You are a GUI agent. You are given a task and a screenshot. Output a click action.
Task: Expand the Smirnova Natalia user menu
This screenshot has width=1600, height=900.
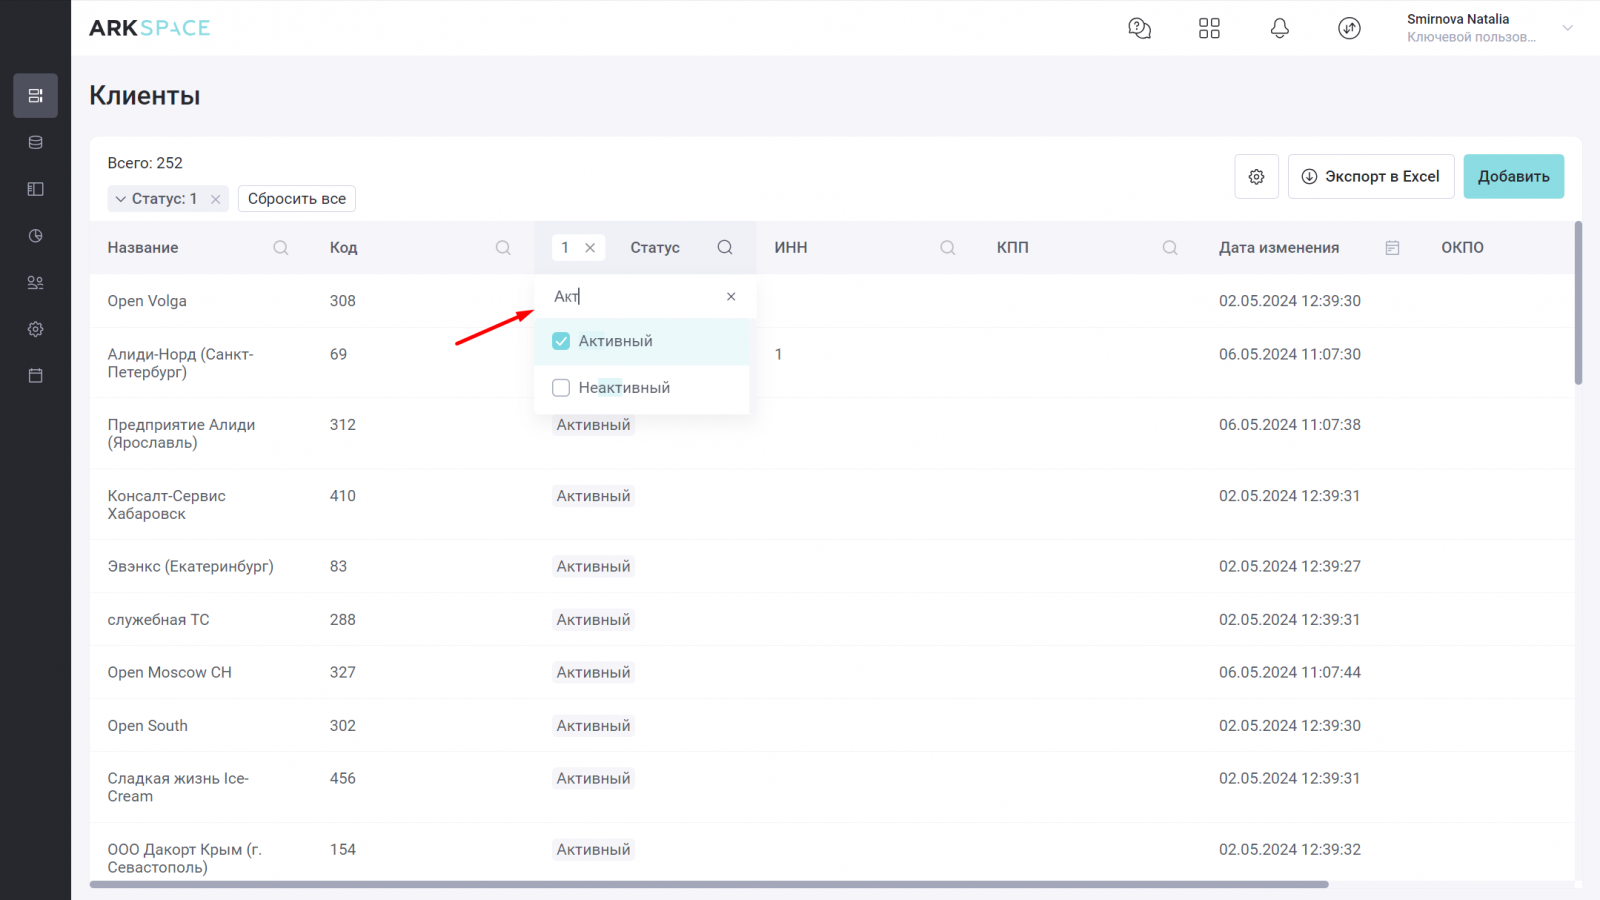pyautogui.click(x=1567, y=28)
